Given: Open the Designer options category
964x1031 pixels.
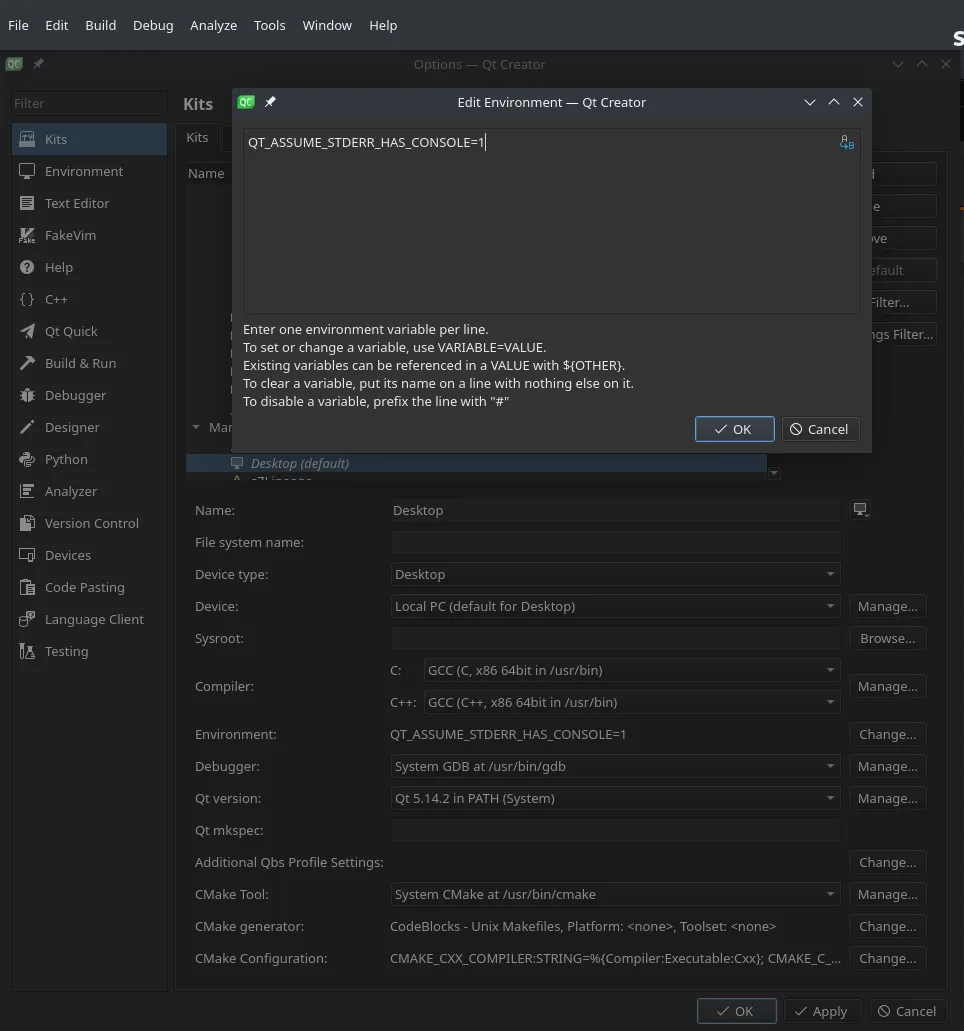Looking at the screenshot, I should tap(89, 427).
